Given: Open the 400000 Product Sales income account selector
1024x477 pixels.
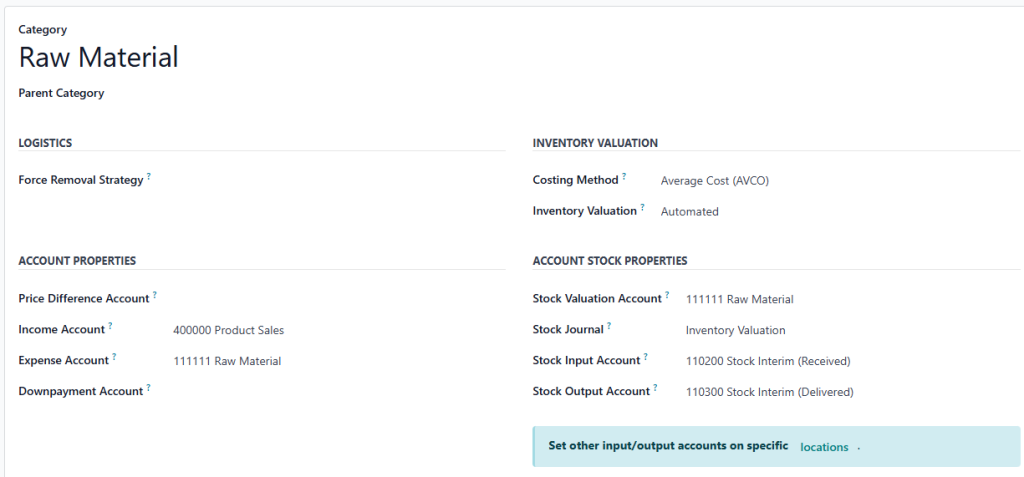Looking at the screenshot, I should click(x=228, y=330).
